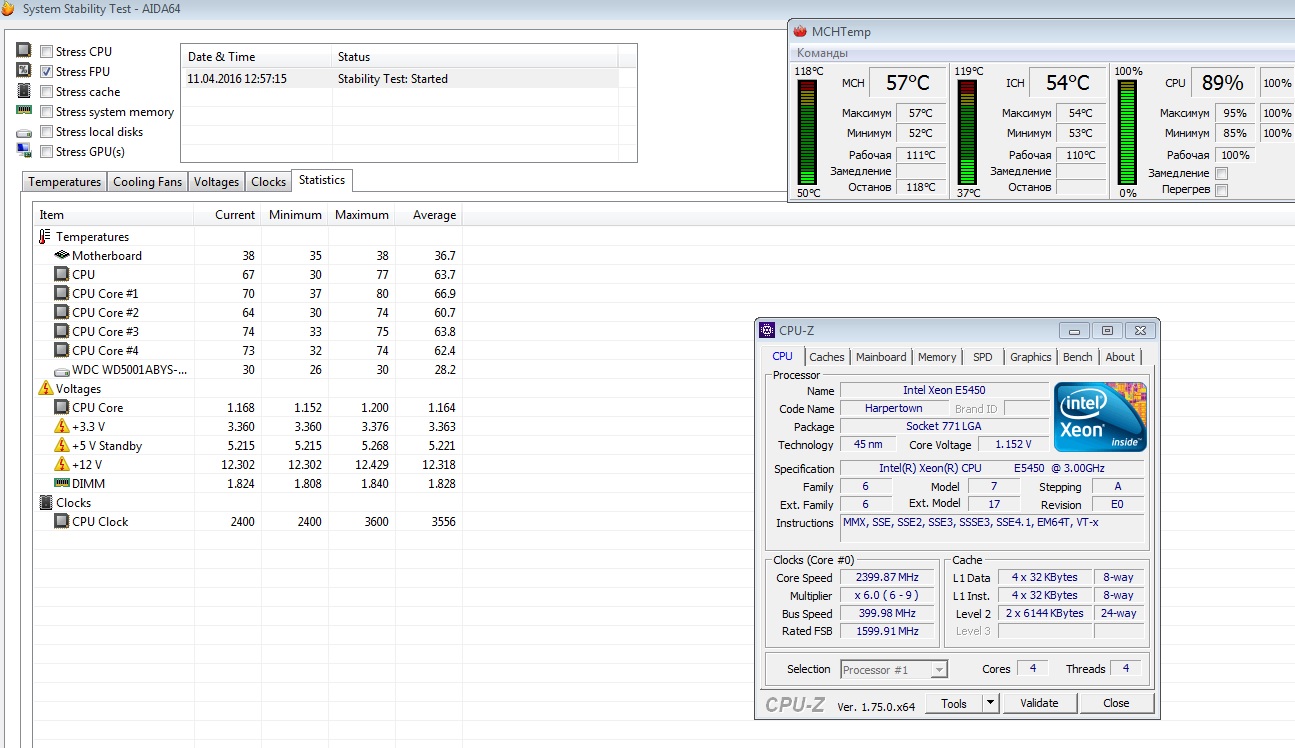The width and height of the screenshot is (1295, 748).
Task: Open the Команды menu in MCHTemp
Action: tap(822, 53)
